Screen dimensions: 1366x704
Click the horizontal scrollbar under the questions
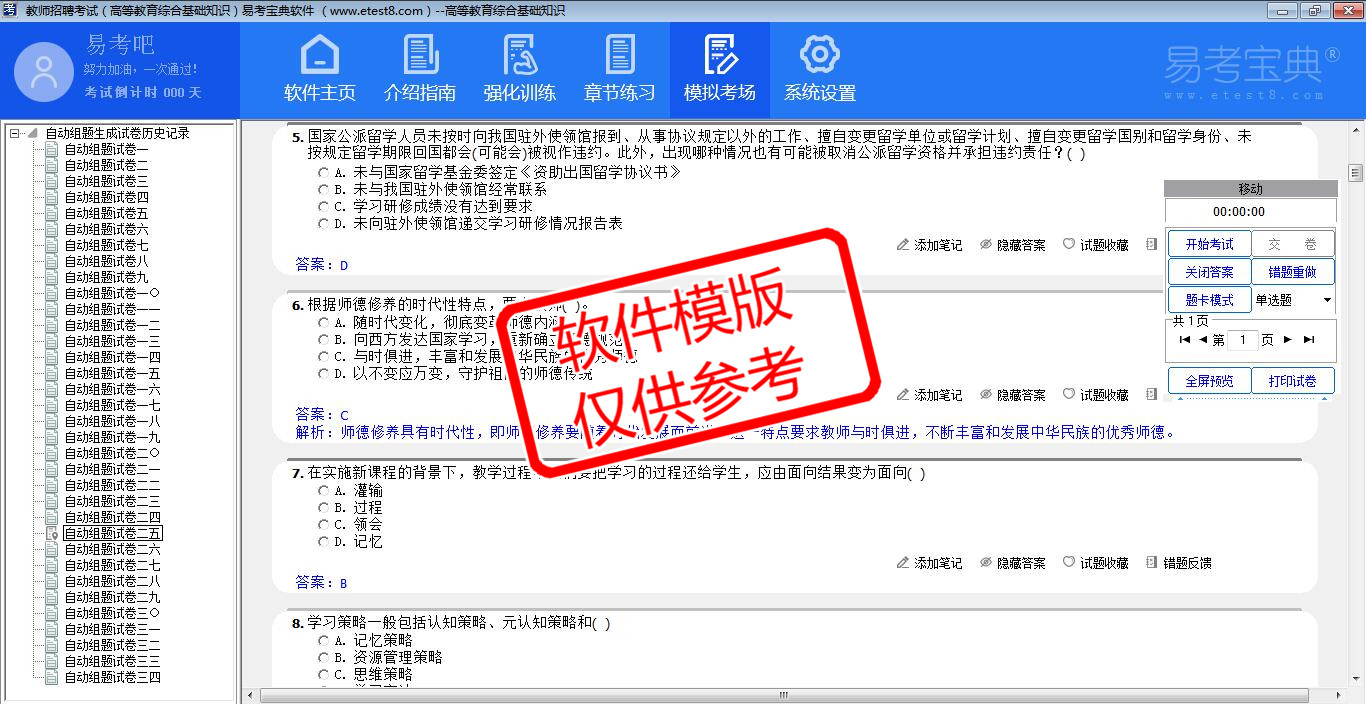(784, 695)
